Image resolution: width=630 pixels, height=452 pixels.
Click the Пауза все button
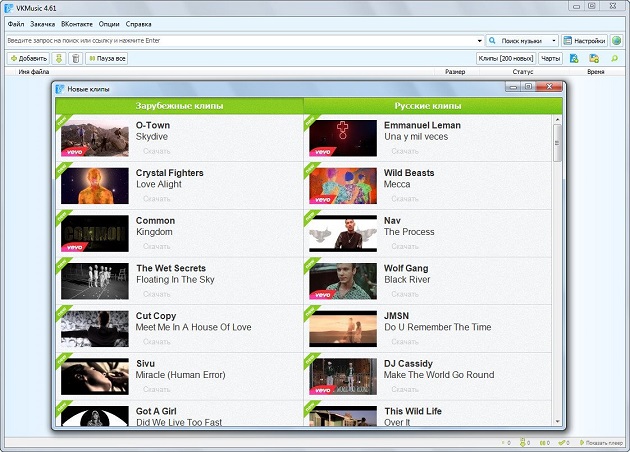pos(106,59)
